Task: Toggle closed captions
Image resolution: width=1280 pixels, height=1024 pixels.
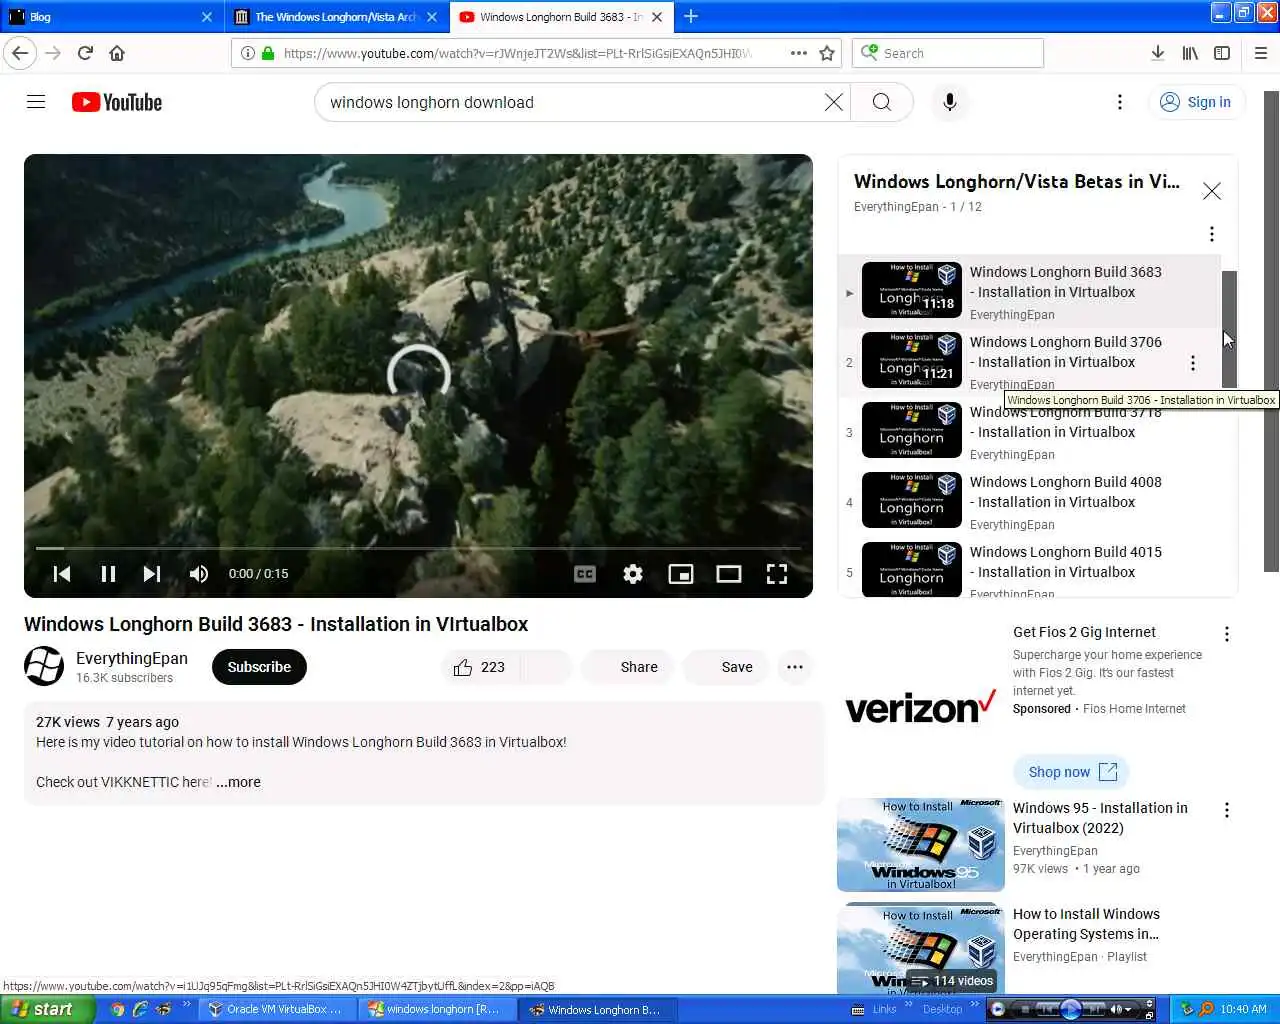Action: tap(585, 574)
